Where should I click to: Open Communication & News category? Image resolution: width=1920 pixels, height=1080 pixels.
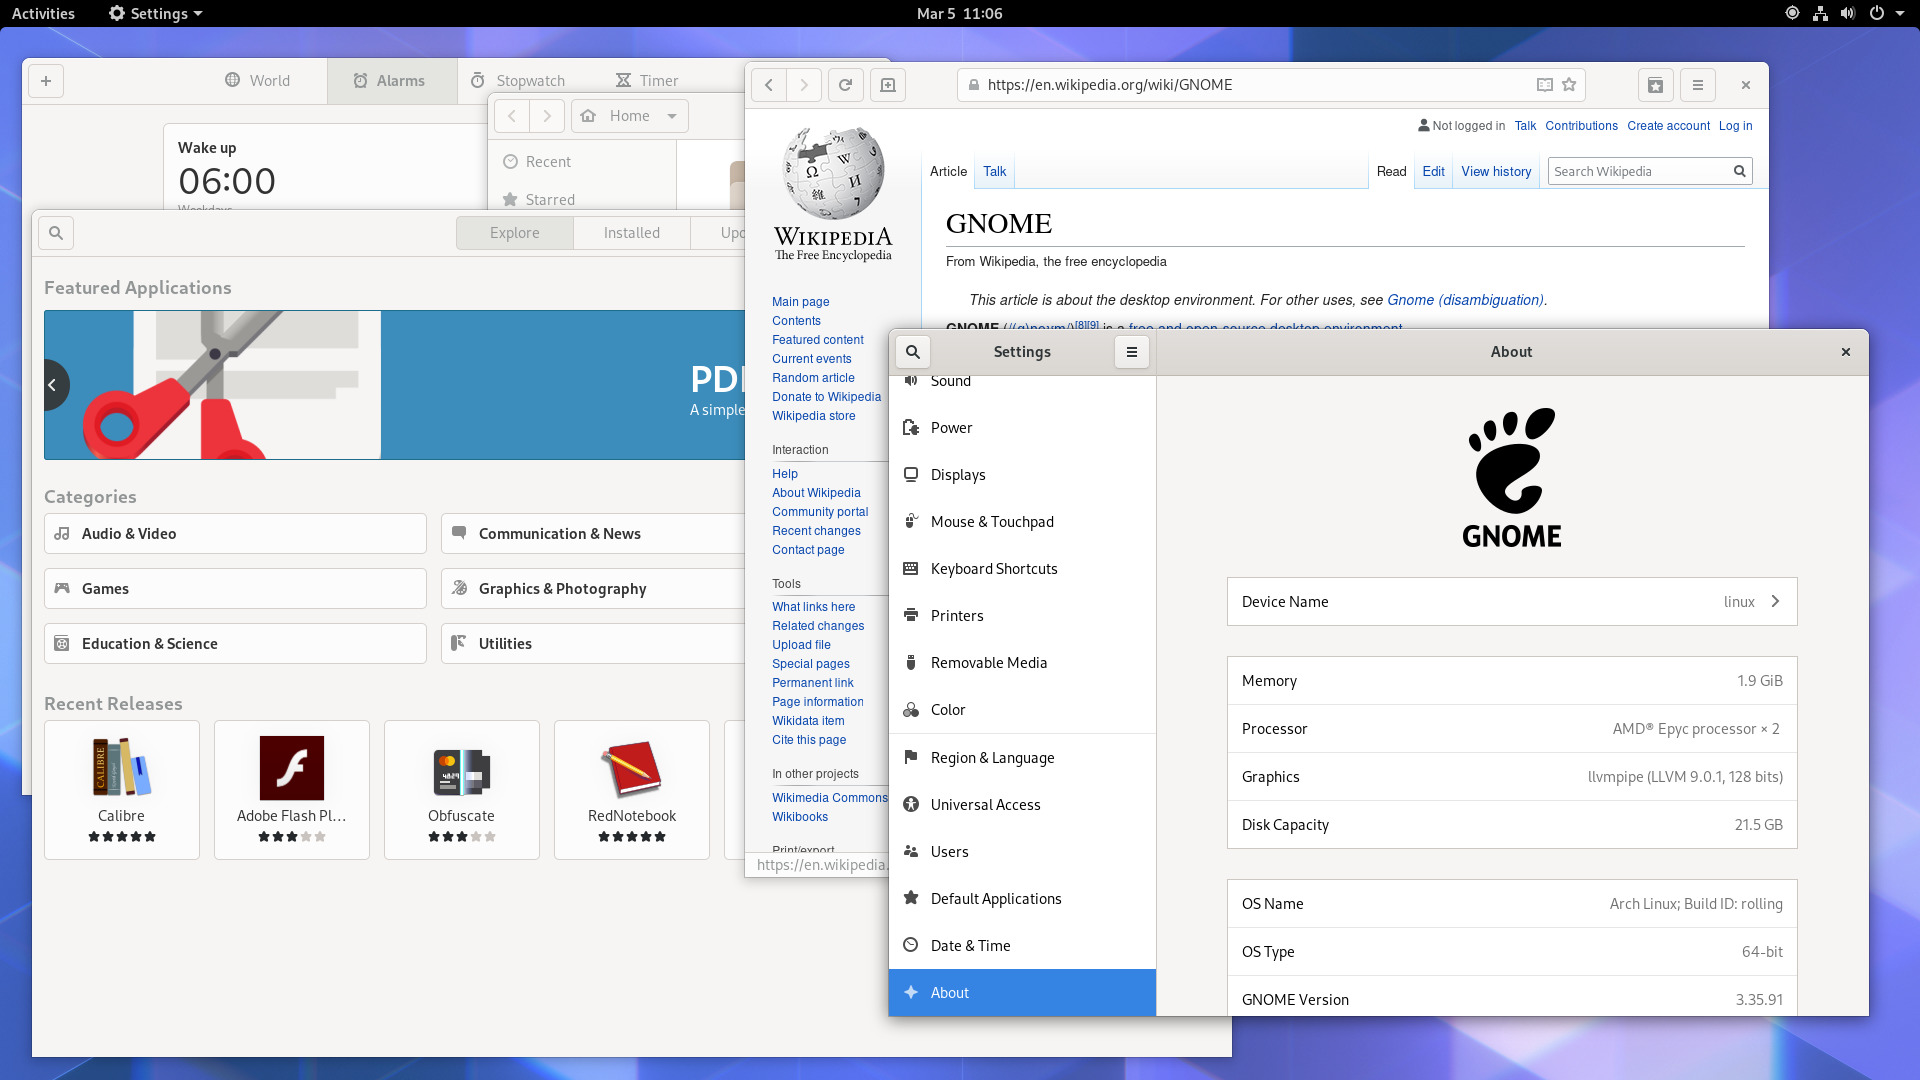pos(594,534)
